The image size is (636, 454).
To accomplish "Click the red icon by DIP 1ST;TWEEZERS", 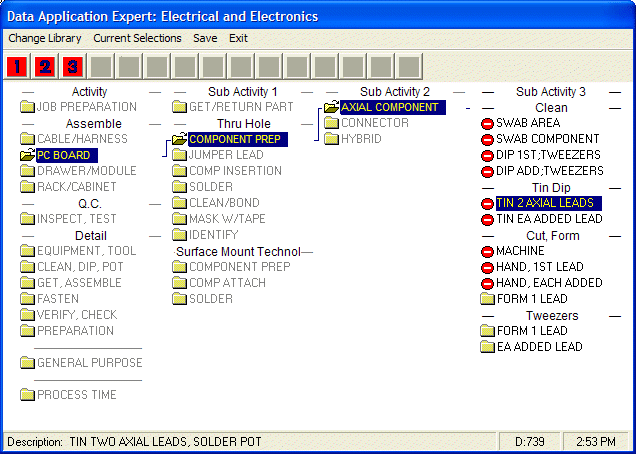I will 487,155.
